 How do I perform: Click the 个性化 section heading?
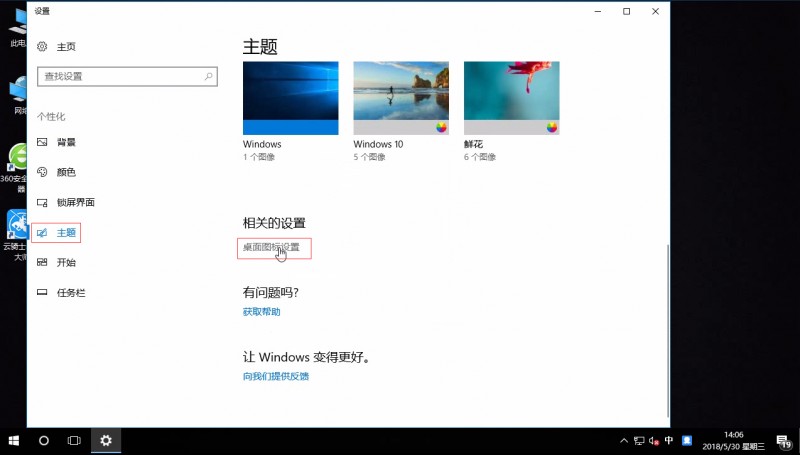click(51, 117)
